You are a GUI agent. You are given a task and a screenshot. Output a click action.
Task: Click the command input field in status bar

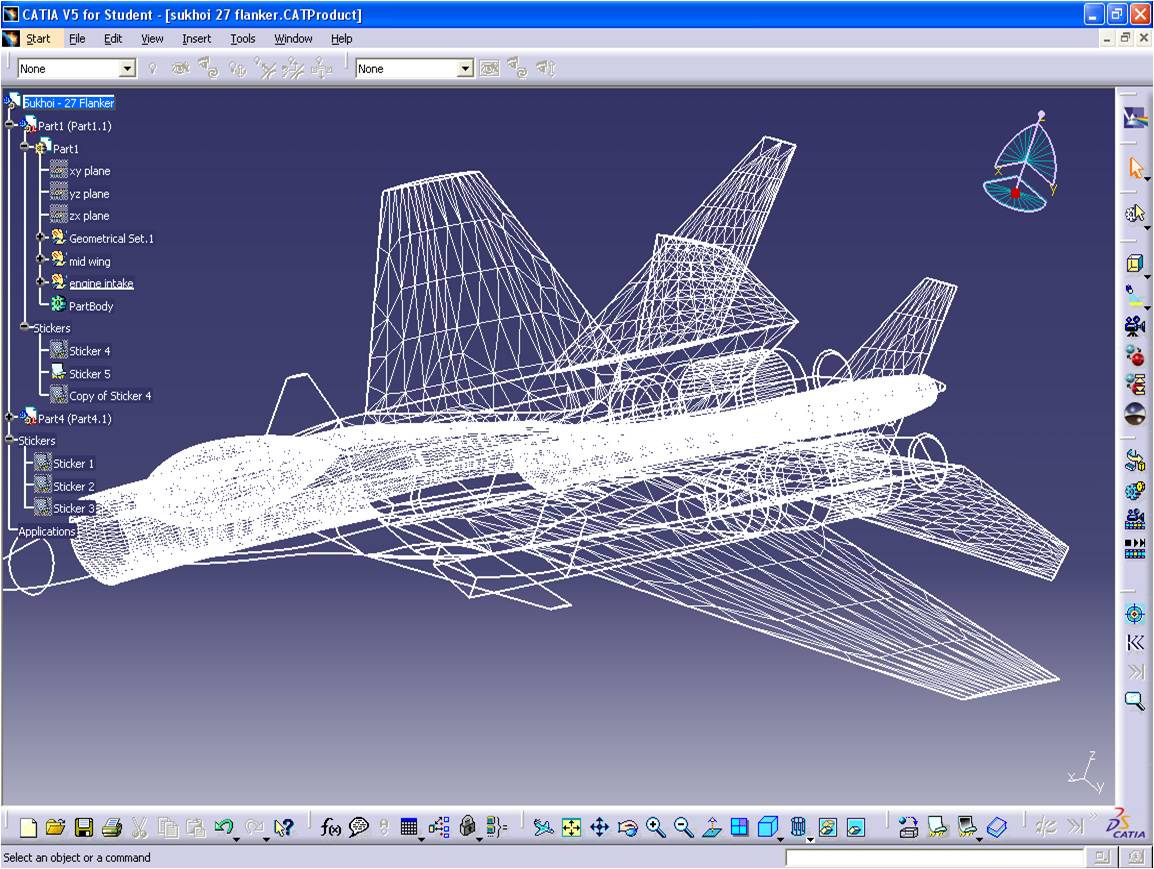click(x=933, y=857)
